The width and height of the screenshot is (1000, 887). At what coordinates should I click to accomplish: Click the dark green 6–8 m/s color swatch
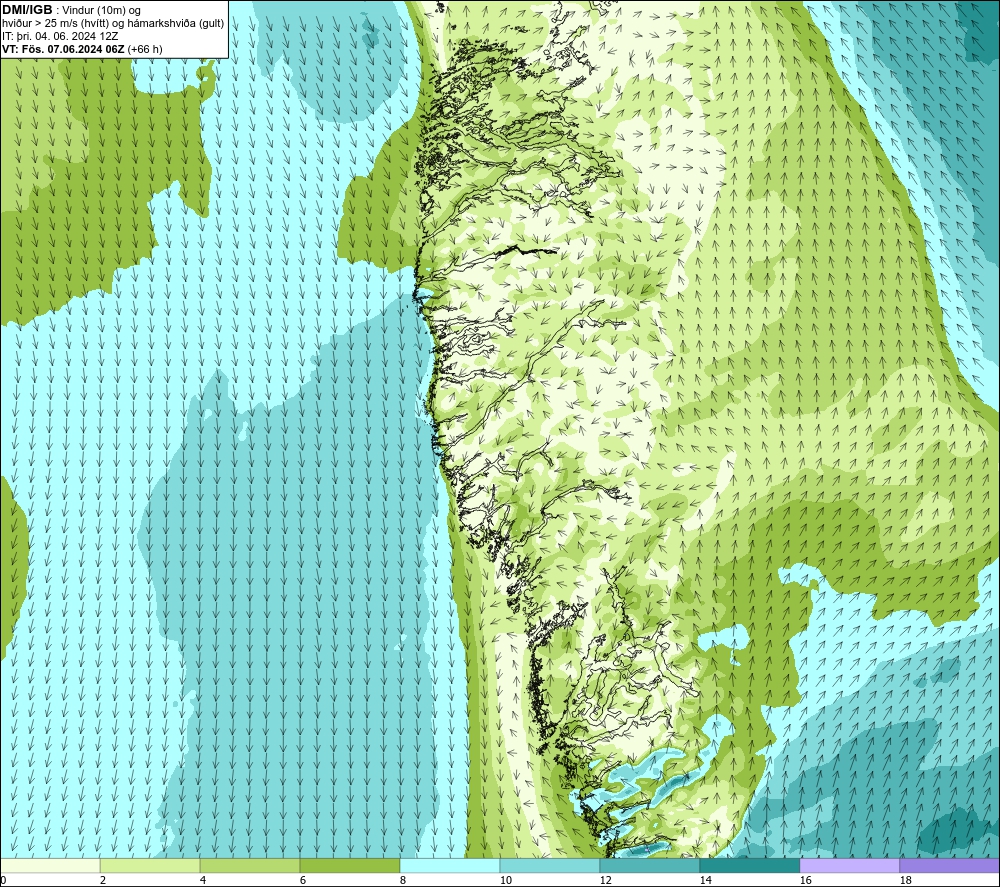coord(349,865)
